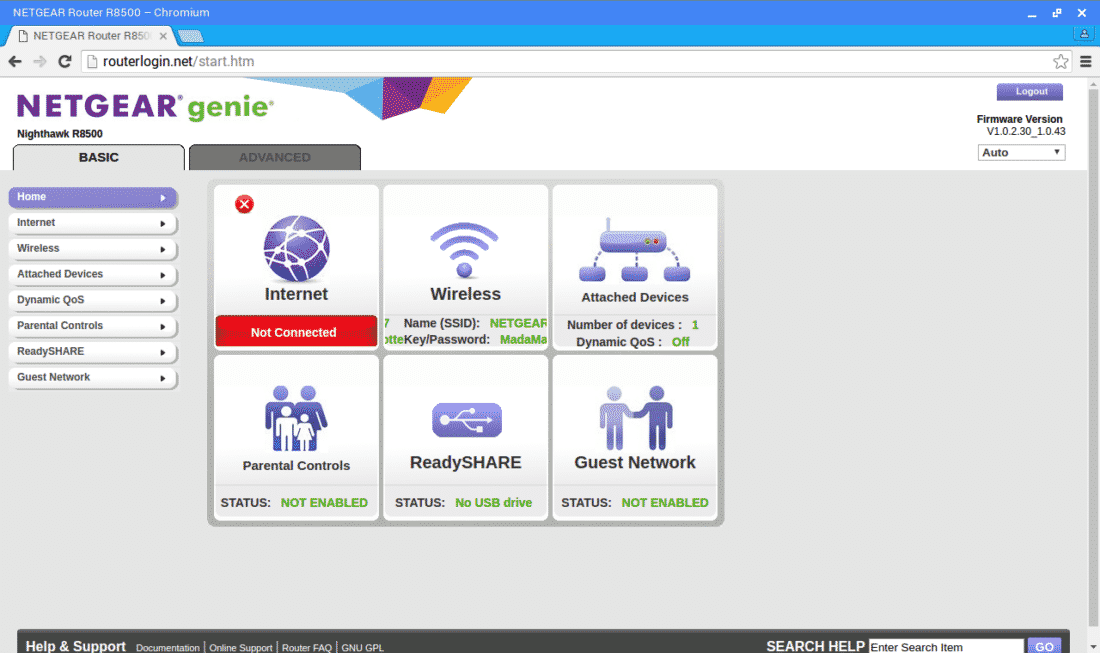This screenshot has height=653, width=1100.
Task: Select ReadySHARE in the sidebar menu
Action: 93,351
